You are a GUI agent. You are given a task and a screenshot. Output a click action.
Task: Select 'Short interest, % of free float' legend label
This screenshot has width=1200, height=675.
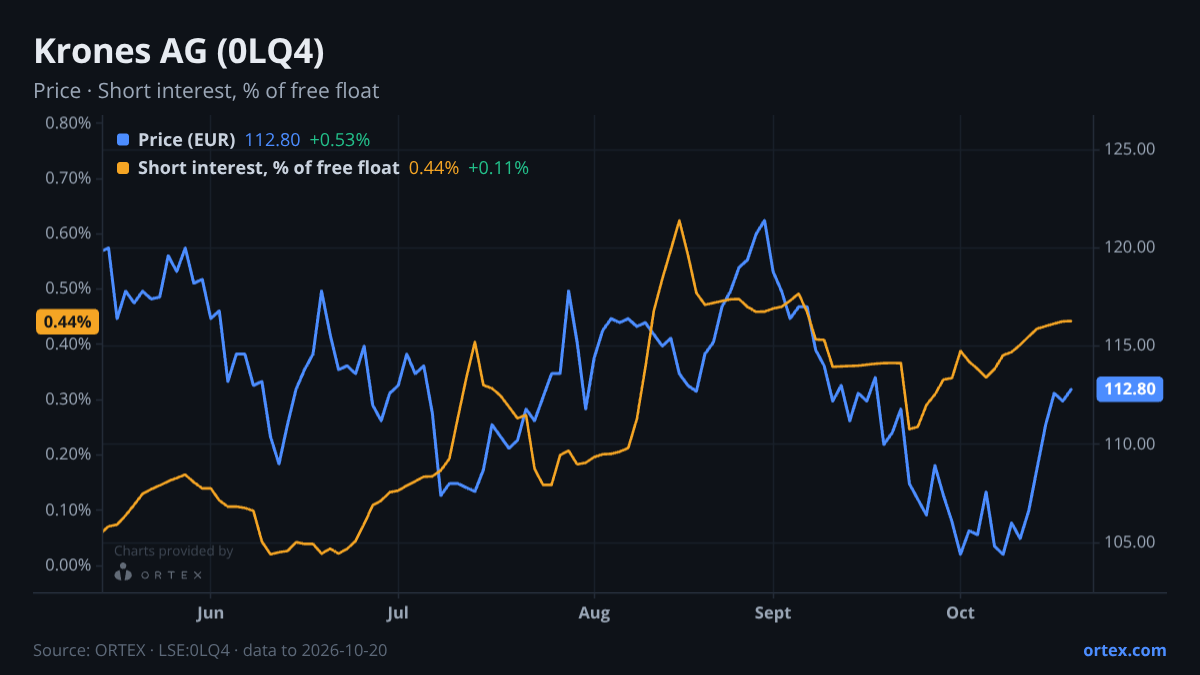point(269,168)
